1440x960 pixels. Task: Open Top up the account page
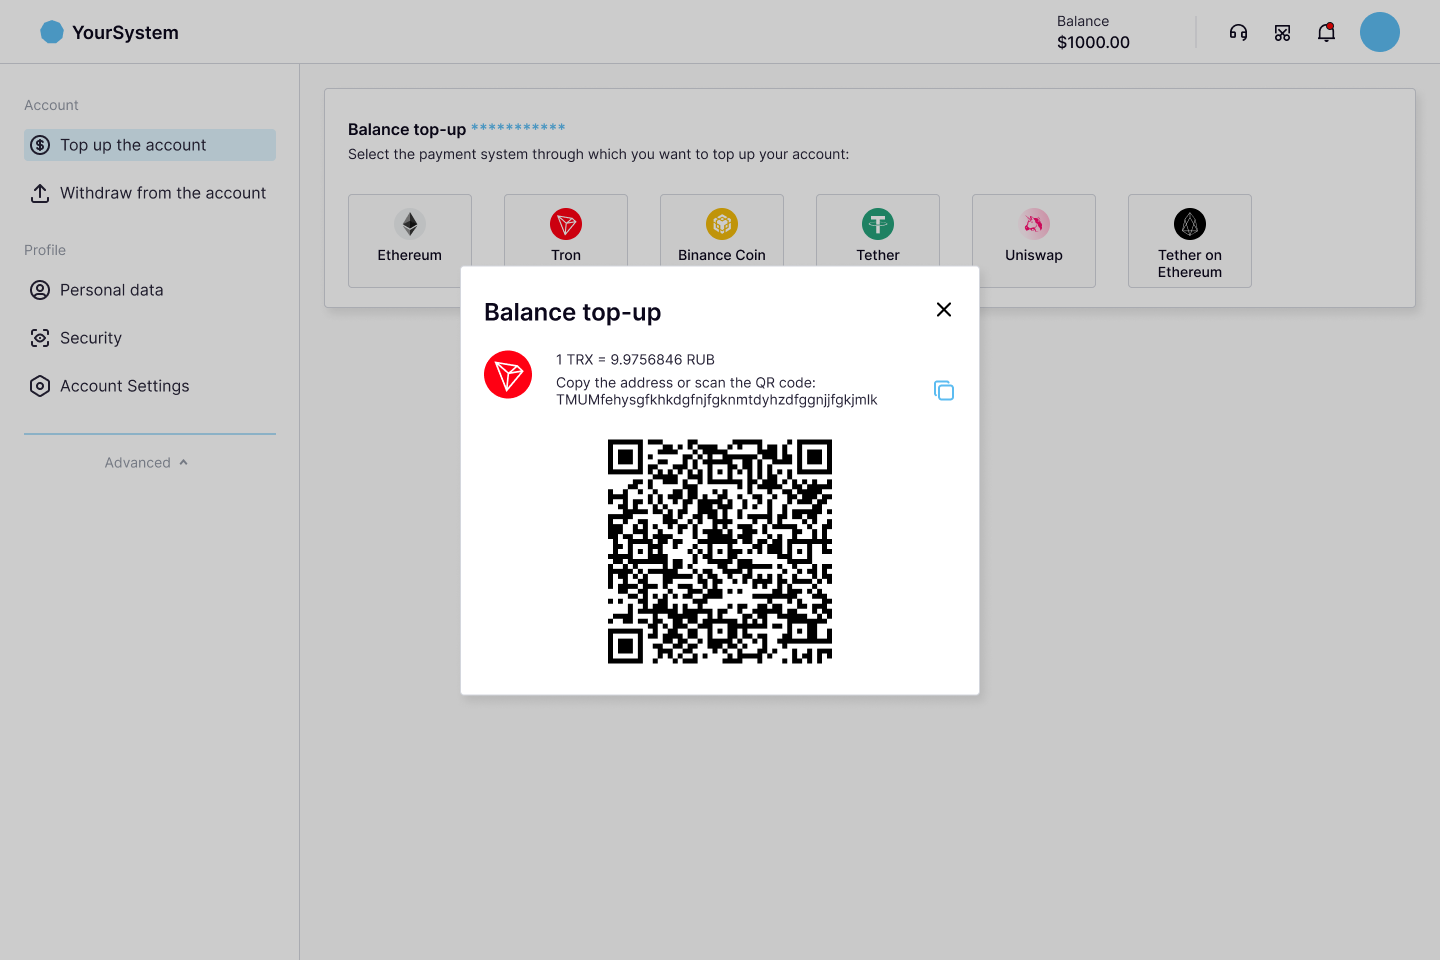[150, 145]
